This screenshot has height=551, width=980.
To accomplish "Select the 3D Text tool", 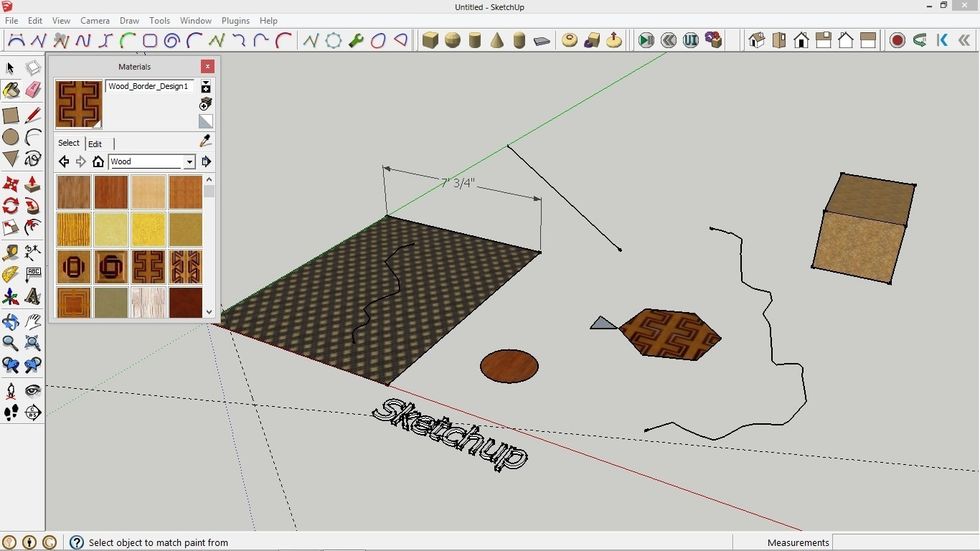I will 32,296.
